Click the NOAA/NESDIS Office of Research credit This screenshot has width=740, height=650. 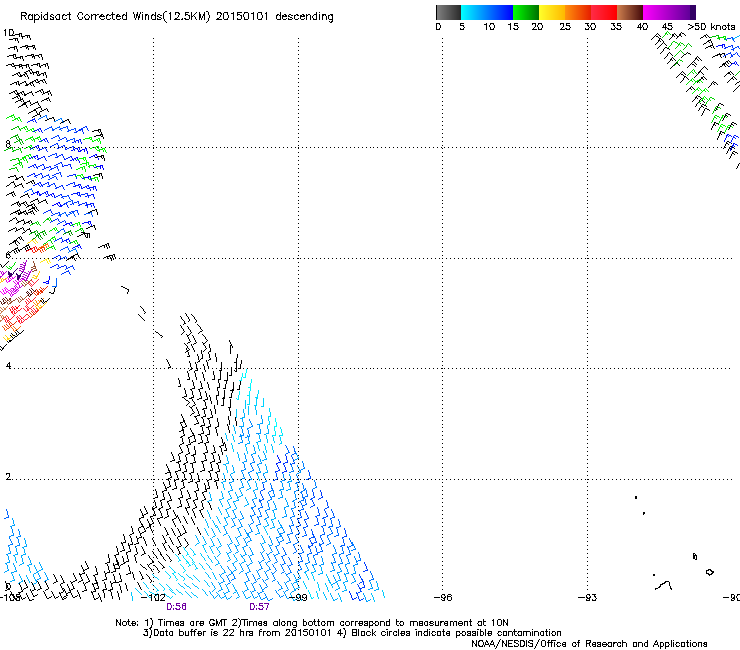(589, 644)
